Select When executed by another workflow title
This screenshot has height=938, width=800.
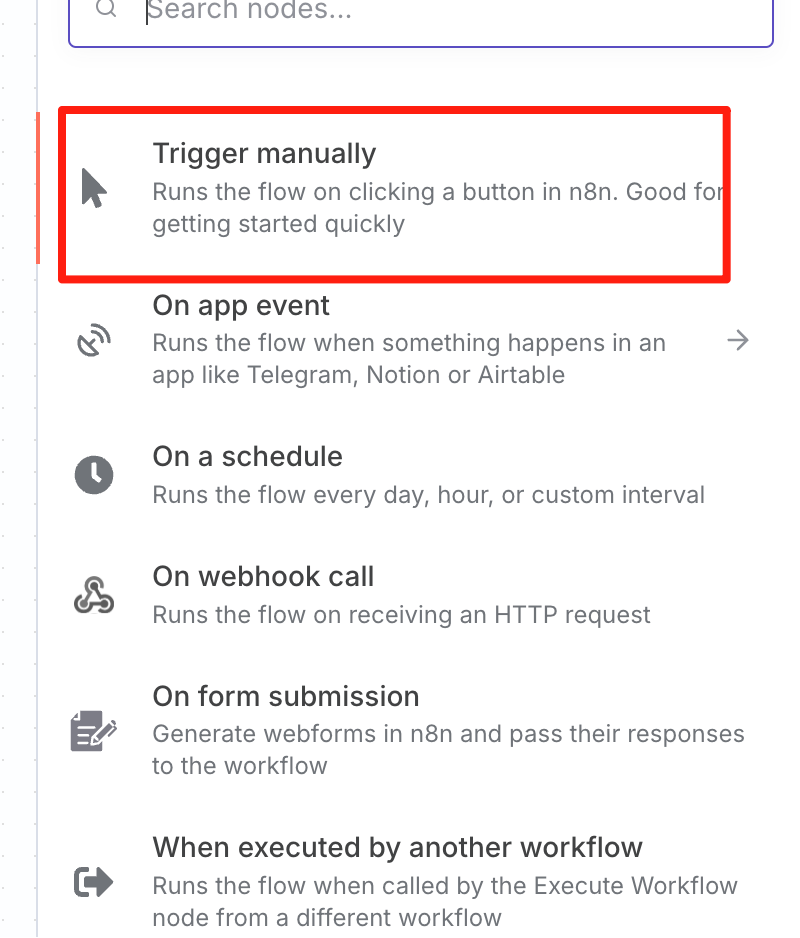tap(397, 848)
